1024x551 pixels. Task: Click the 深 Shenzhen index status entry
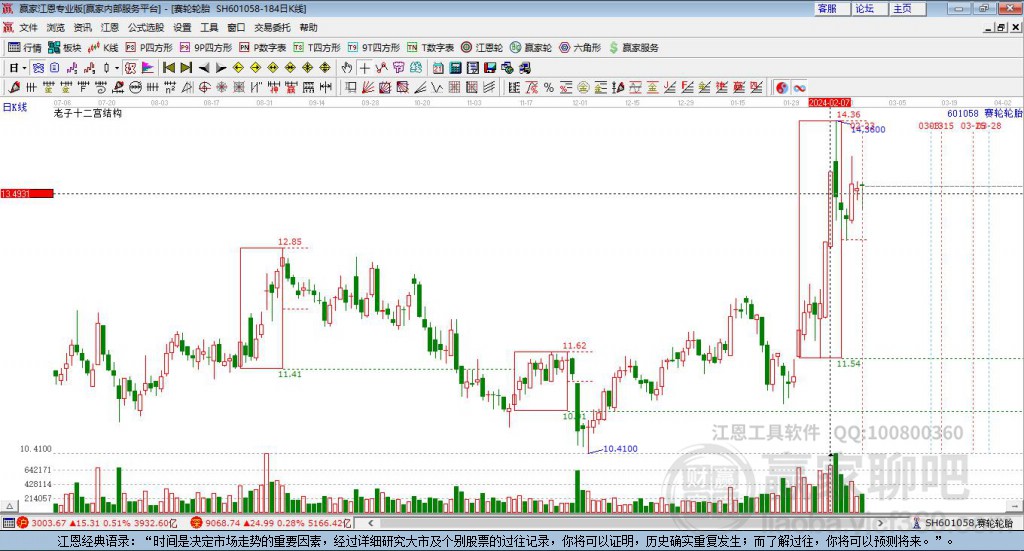click(x=271, y=523)
